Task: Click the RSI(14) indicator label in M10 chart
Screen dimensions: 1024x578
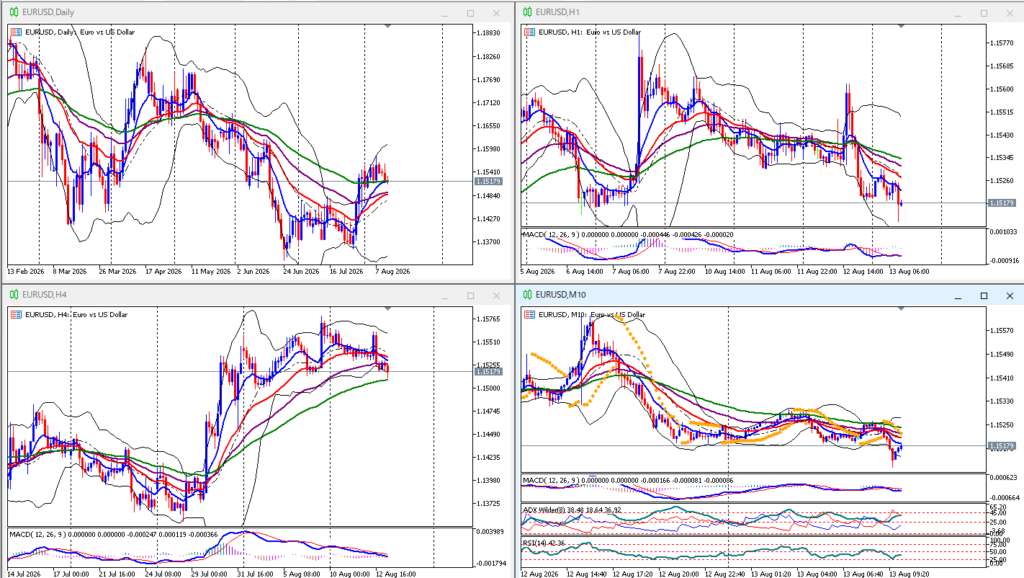Action: point(534,543)
